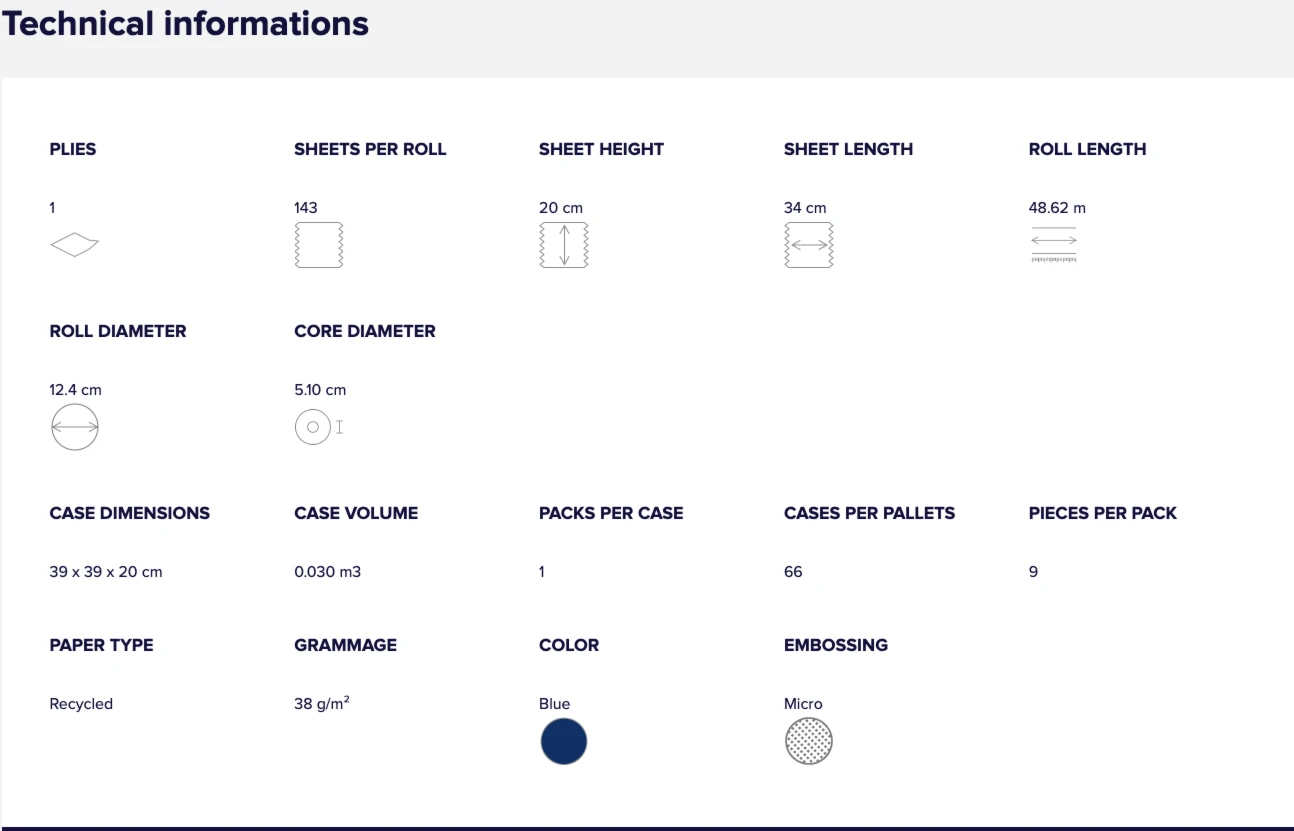Click the sheet length horizontal arrow icon
The width and height of the screenshot is (1294, 831).
(809, 245)
